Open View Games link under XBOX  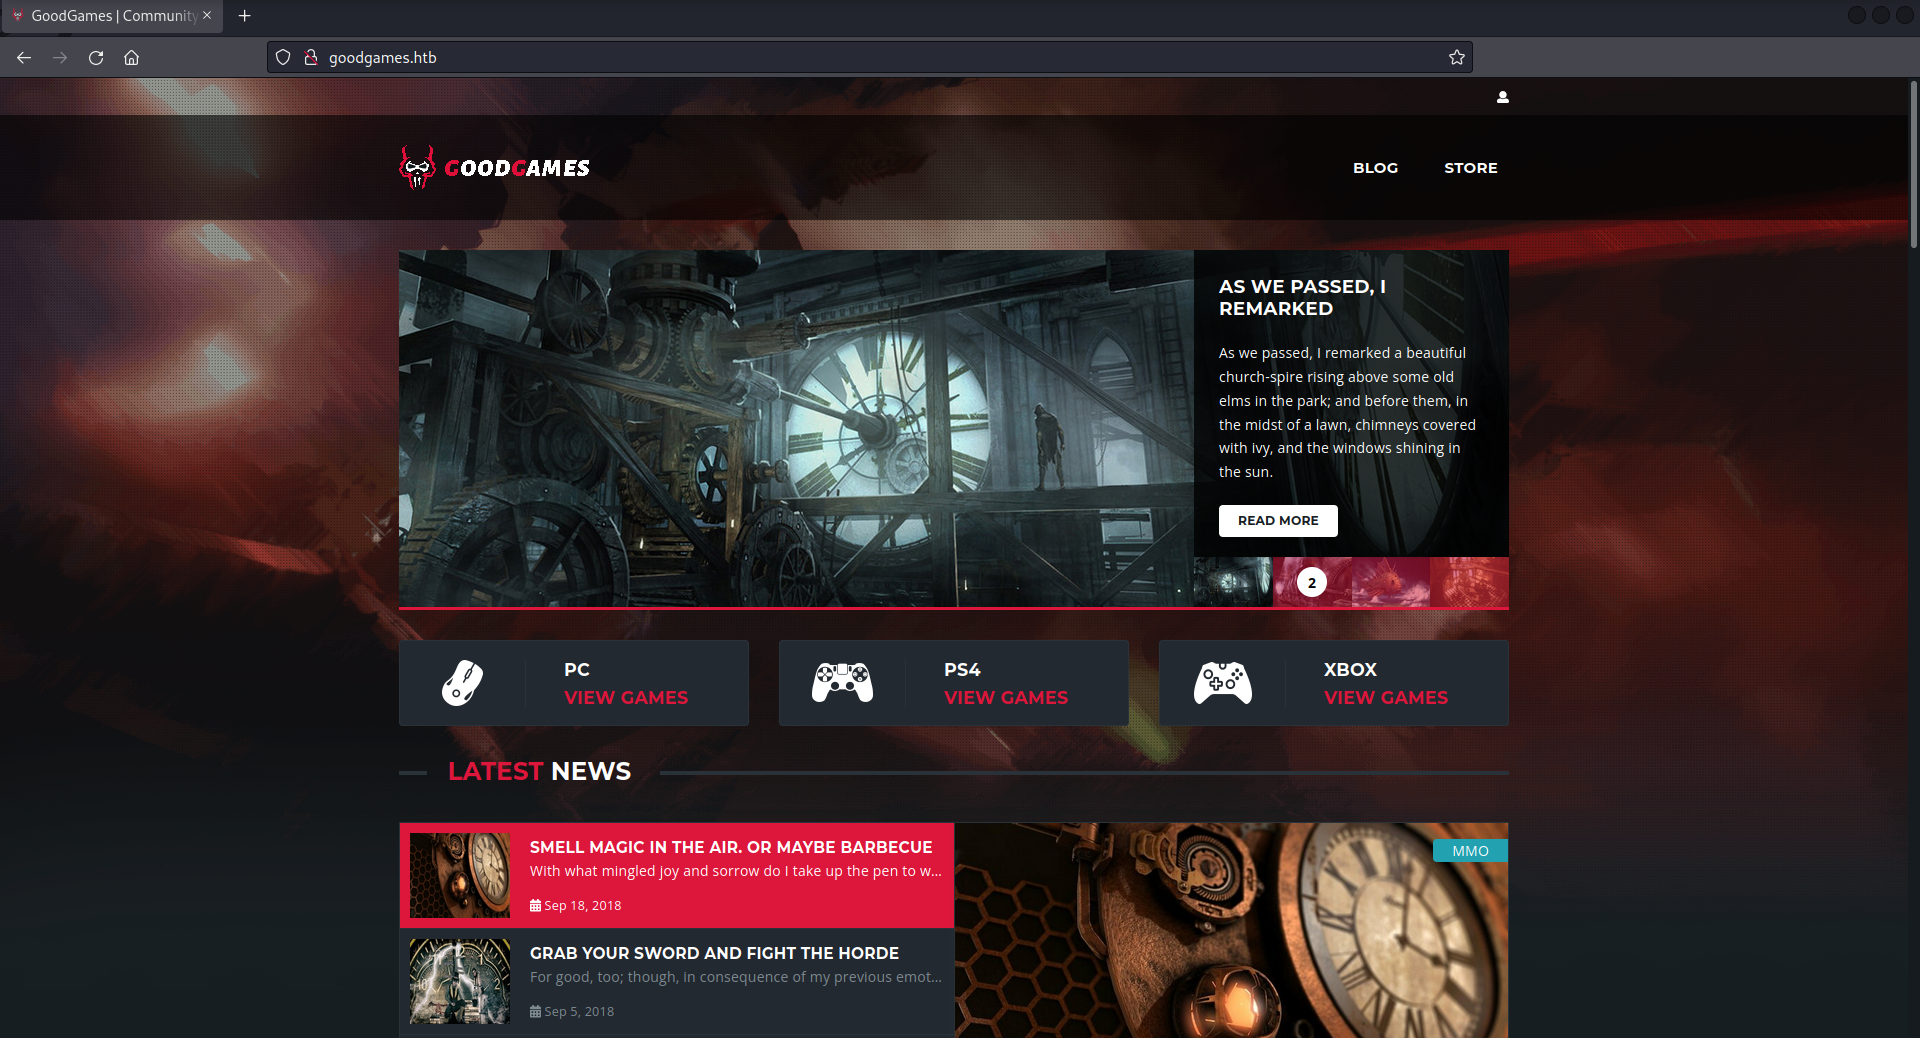pyautogui.click(x=1385, y=698)
